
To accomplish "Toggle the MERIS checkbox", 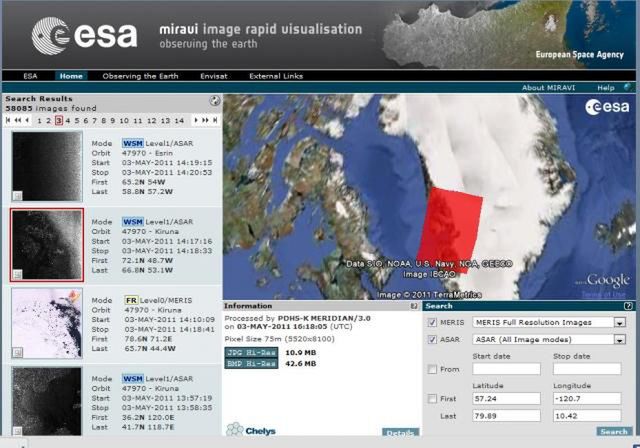I will pyautogui.click(x=432, y=322).
